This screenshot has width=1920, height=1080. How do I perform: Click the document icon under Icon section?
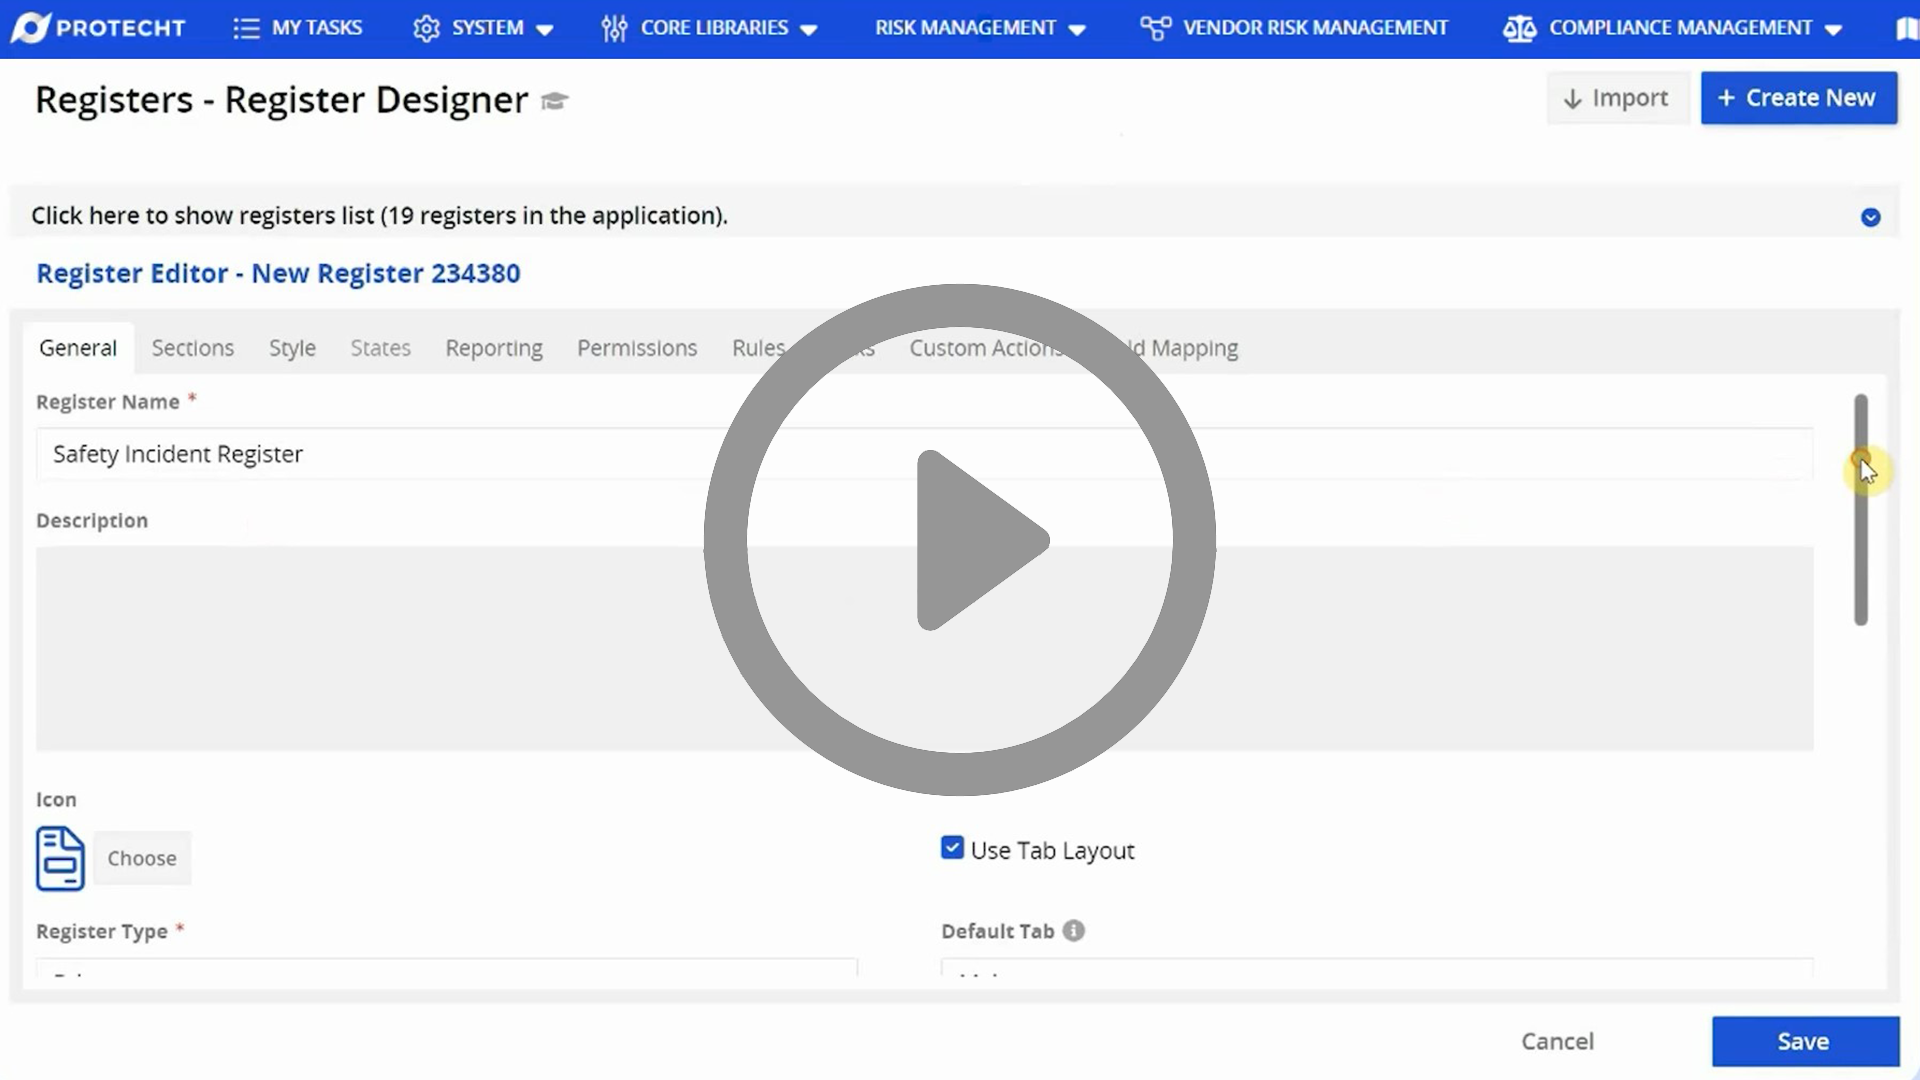pos(59,858)
